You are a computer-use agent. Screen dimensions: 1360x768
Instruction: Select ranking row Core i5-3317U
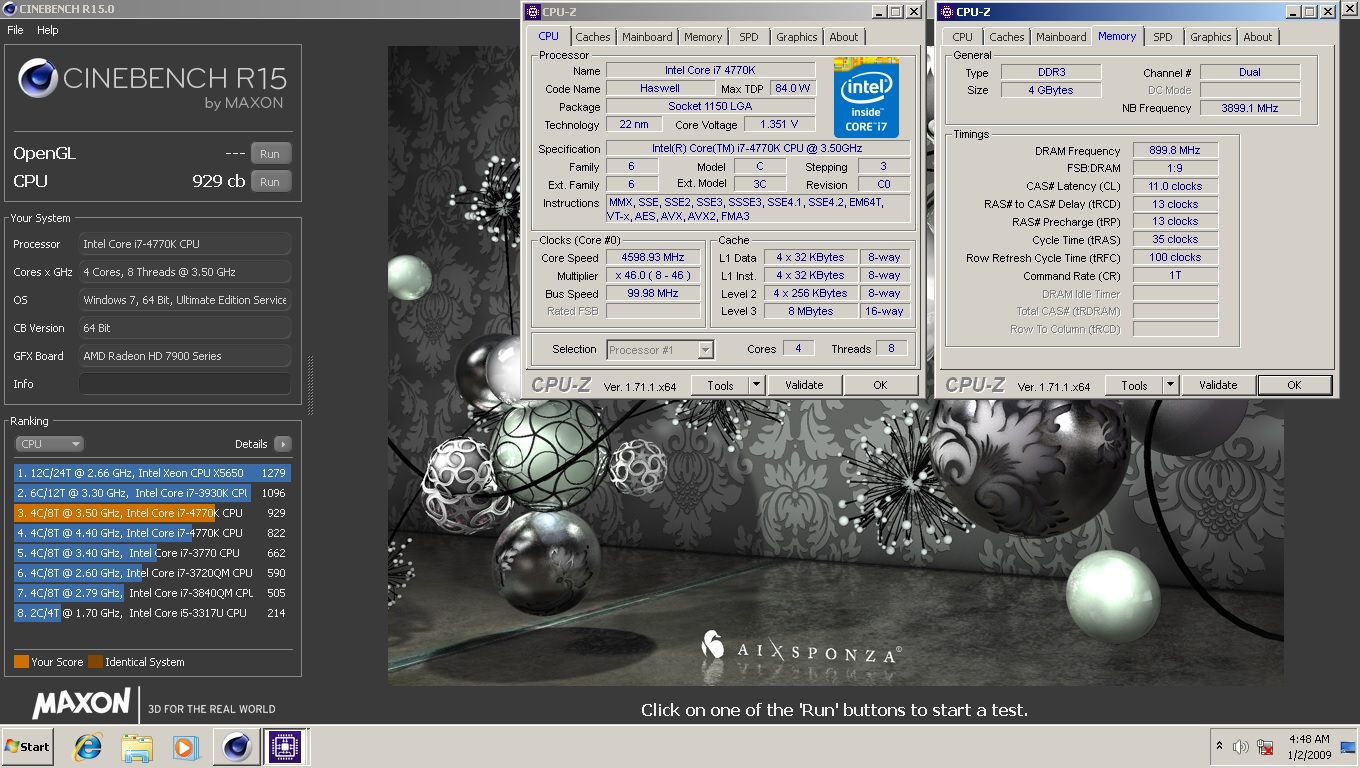pos(152,613)
